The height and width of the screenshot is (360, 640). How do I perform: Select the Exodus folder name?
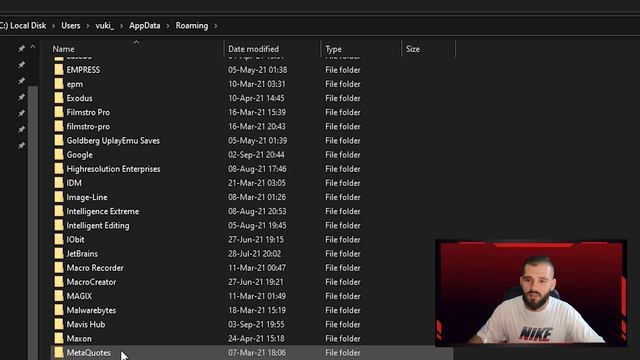point(80,98)
